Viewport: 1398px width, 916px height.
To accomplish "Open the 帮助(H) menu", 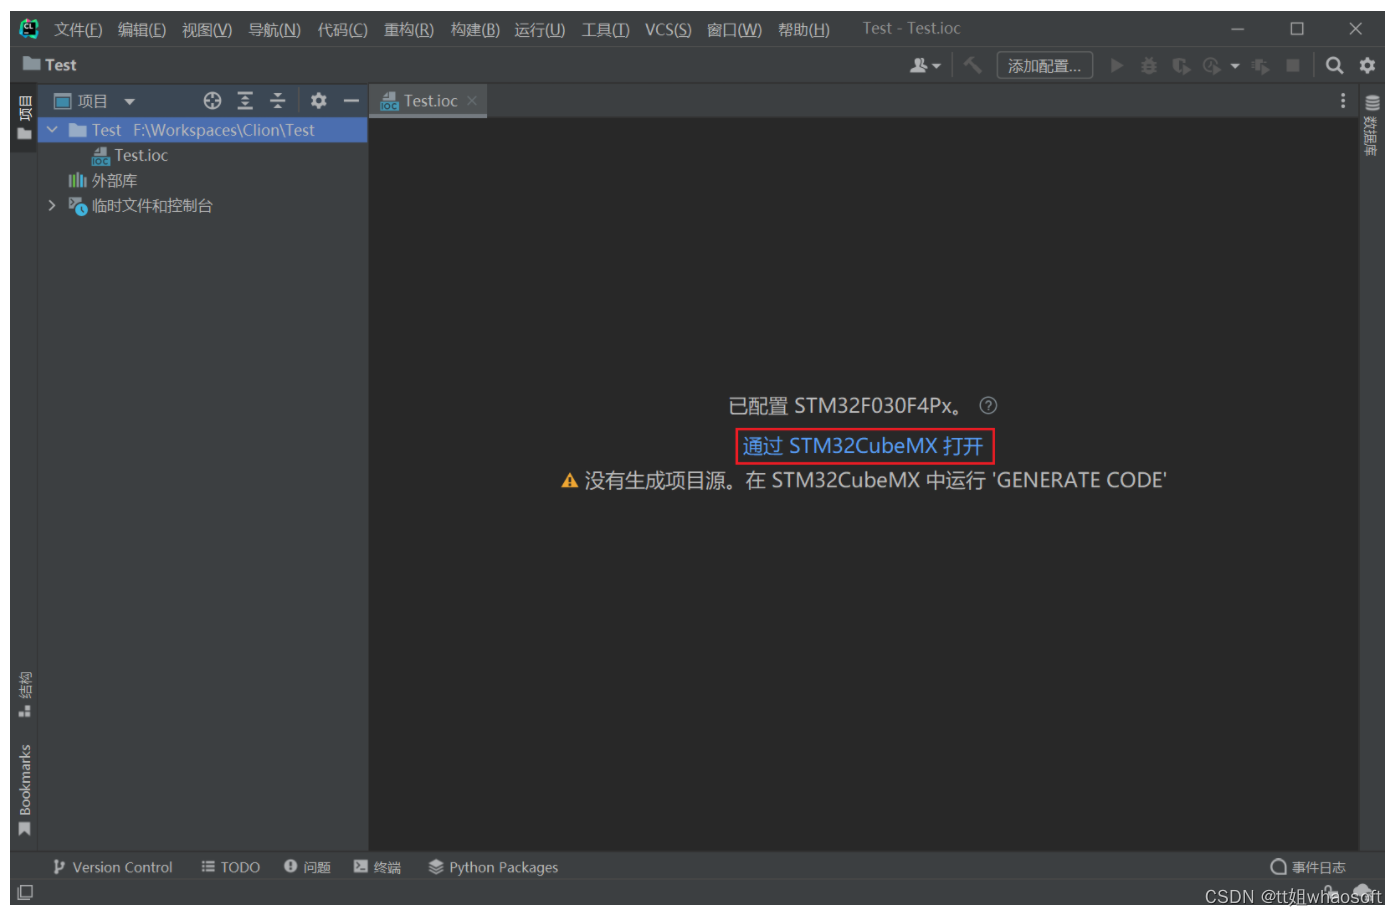I will click(x=804, y=30).
